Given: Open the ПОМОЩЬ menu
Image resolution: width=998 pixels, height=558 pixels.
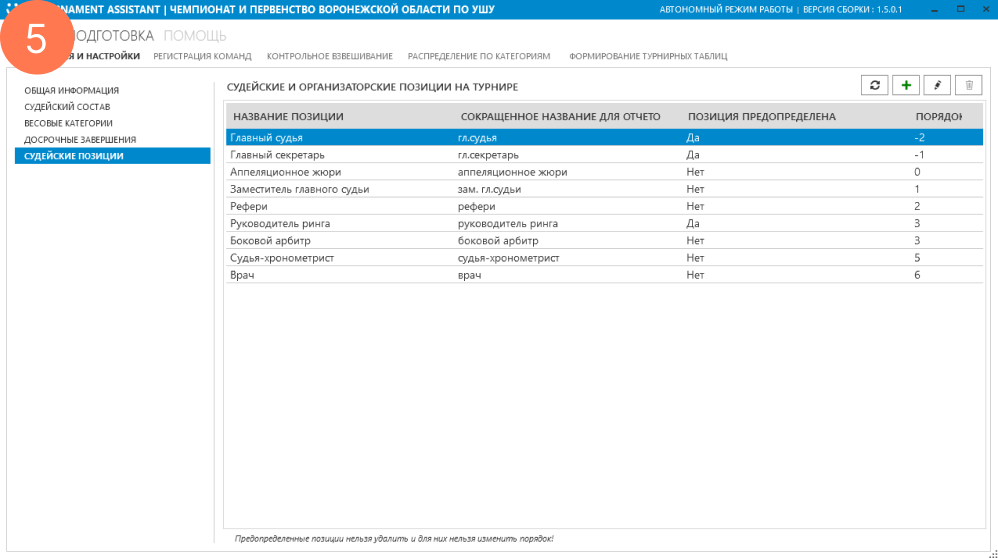Looking at the screenshot, I should point(195,36).
